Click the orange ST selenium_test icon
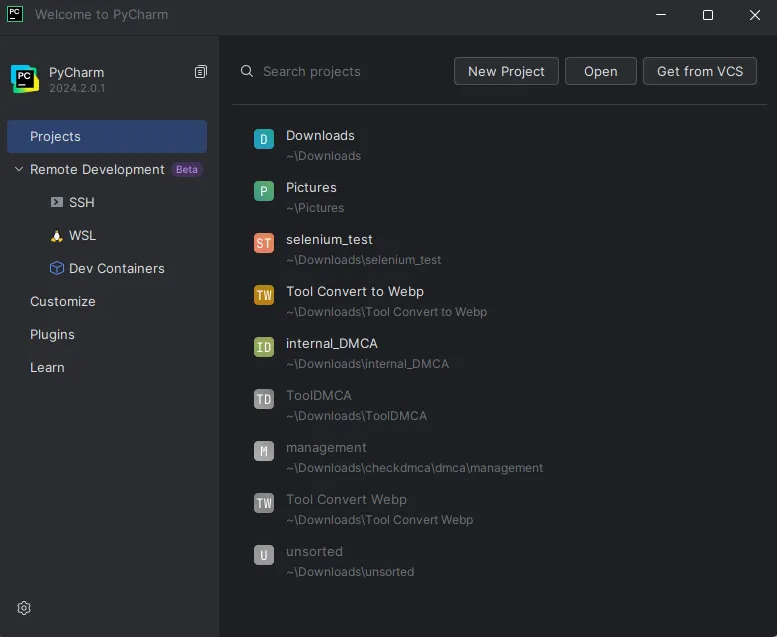The image size is (777, 637). [x=264, y=243]
